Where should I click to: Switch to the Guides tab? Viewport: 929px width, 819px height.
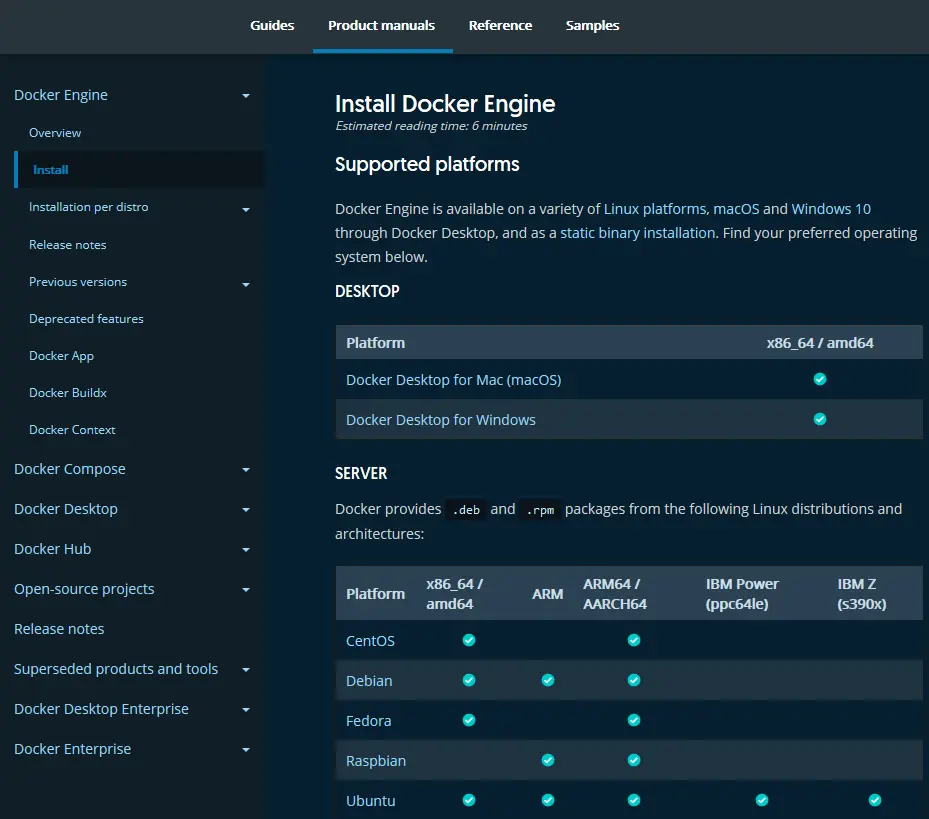[x=272, y=25]
